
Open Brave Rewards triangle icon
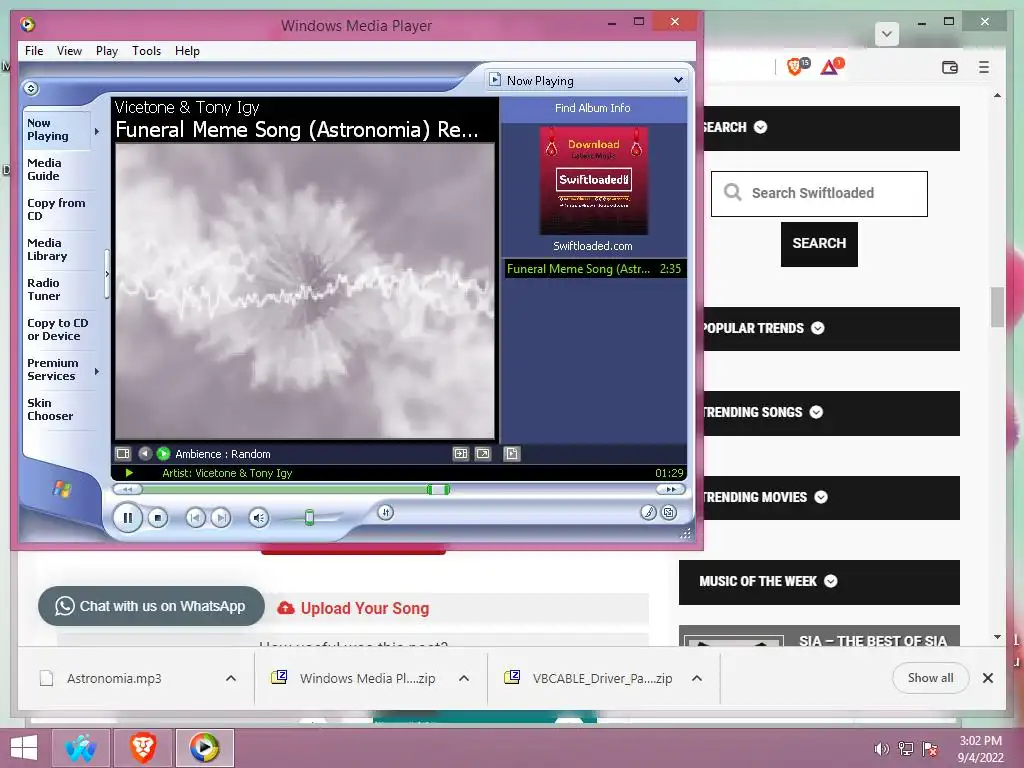point(832,66)
